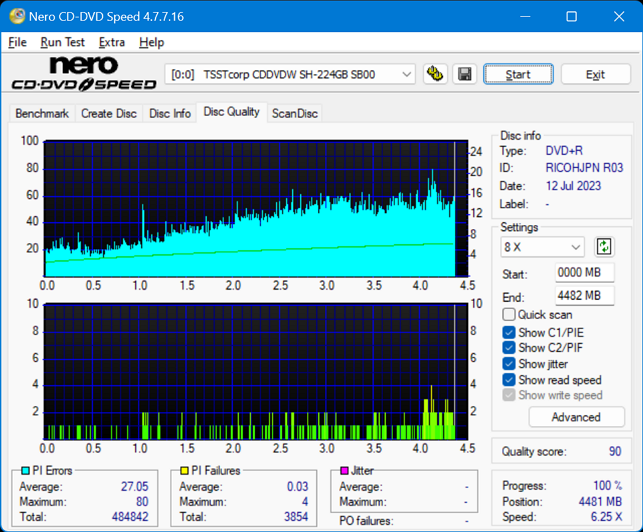
Task: Click the yellow PI Failures legend swatch
Action: coord(185,470)
